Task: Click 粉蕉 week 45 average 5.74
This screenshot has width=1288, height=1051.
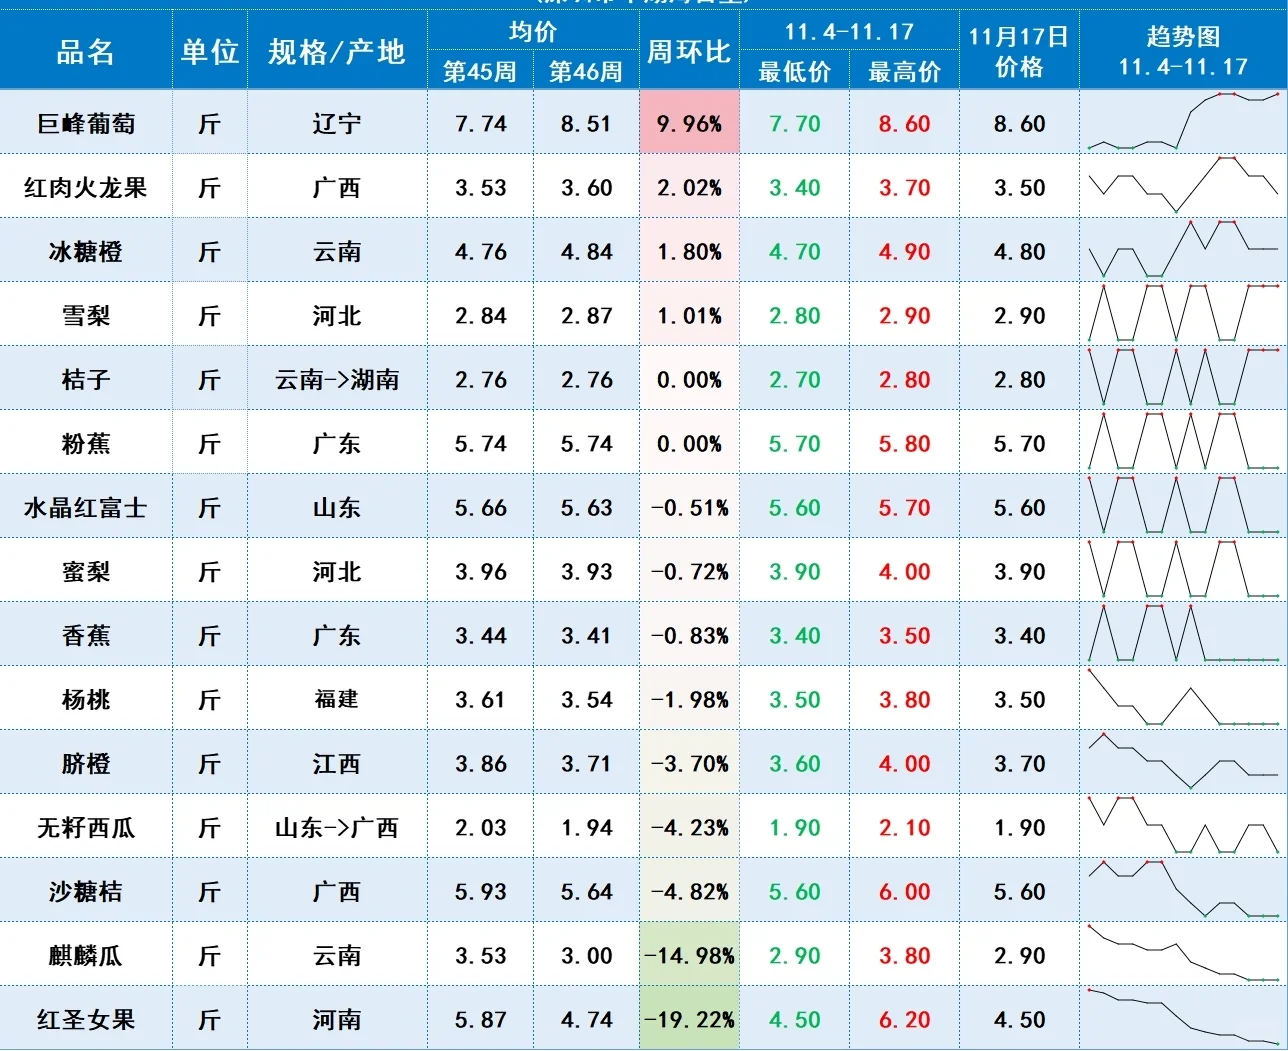Action: [480, 444]
